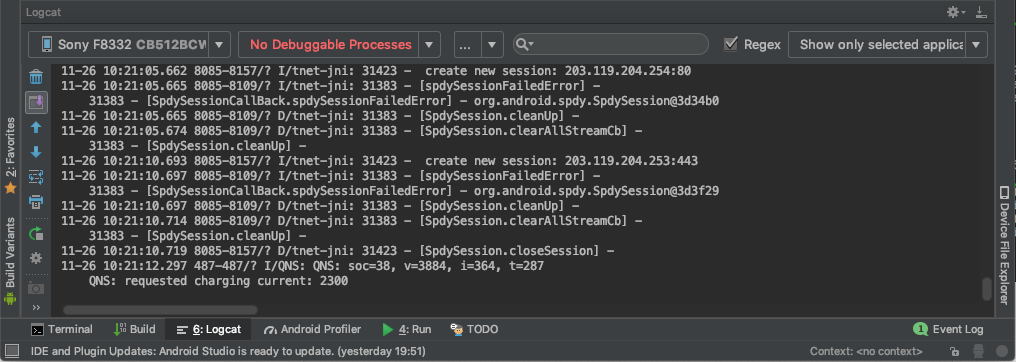Open the Android Profiler tab
This screenshot has width=1016, height=362.
pos(312,329)
